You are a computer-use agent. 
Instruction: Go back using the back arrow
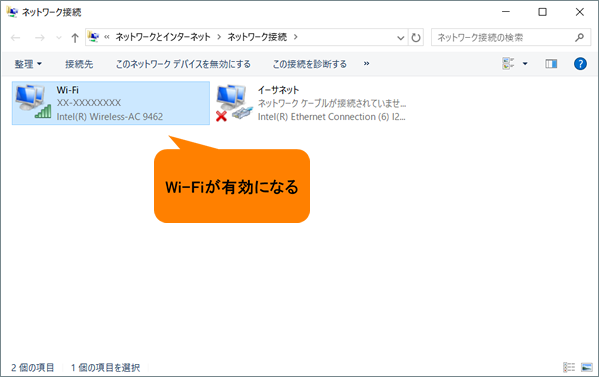click(16, 37)
